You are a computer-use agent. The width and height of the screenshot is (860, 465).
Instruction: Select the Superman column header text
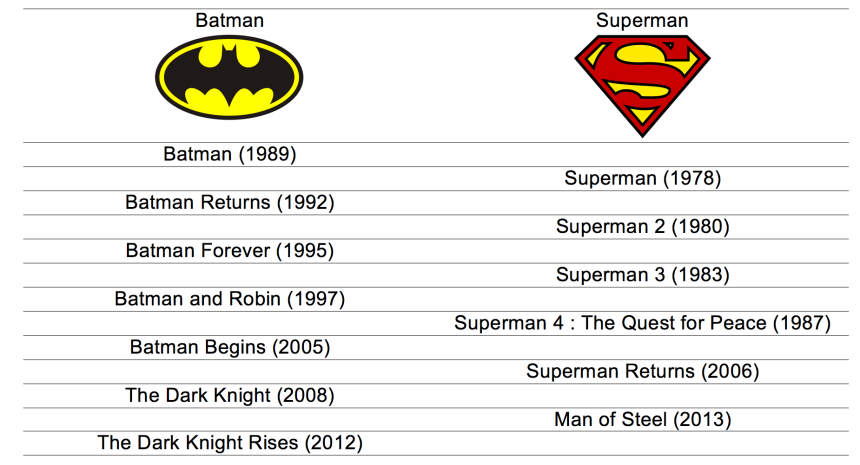(x=642, y=20)
